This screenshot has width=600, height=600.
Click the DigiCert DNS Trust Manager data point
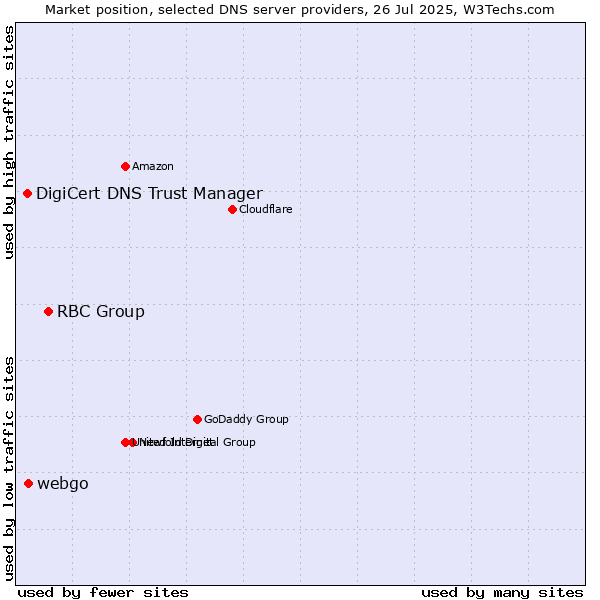(x=27, y=194)
